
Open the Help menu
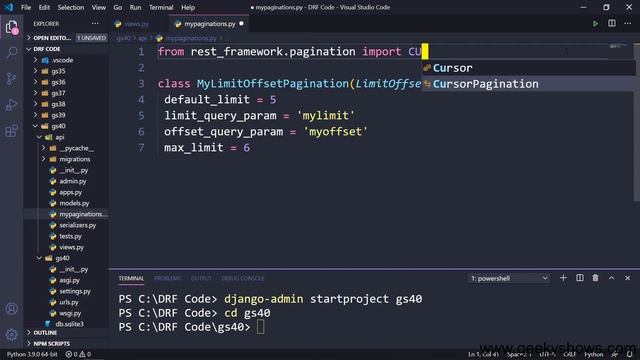(188, 7)
